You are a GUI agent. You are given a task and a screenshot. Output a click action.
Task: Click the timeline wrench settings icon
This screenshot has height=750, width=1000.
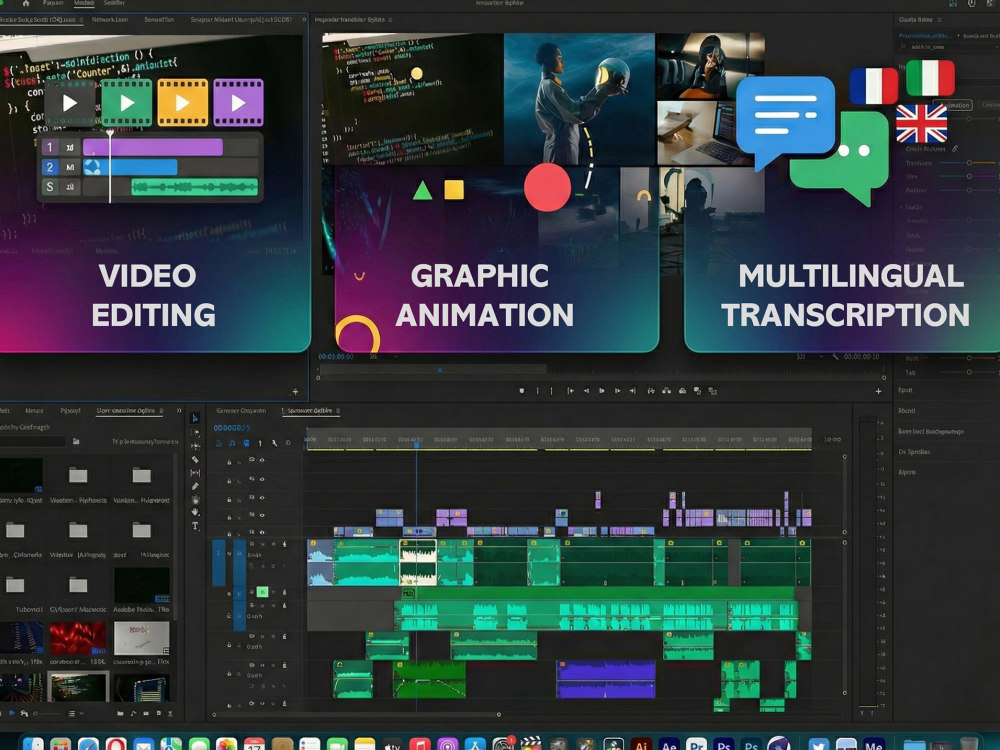[274, 443]
